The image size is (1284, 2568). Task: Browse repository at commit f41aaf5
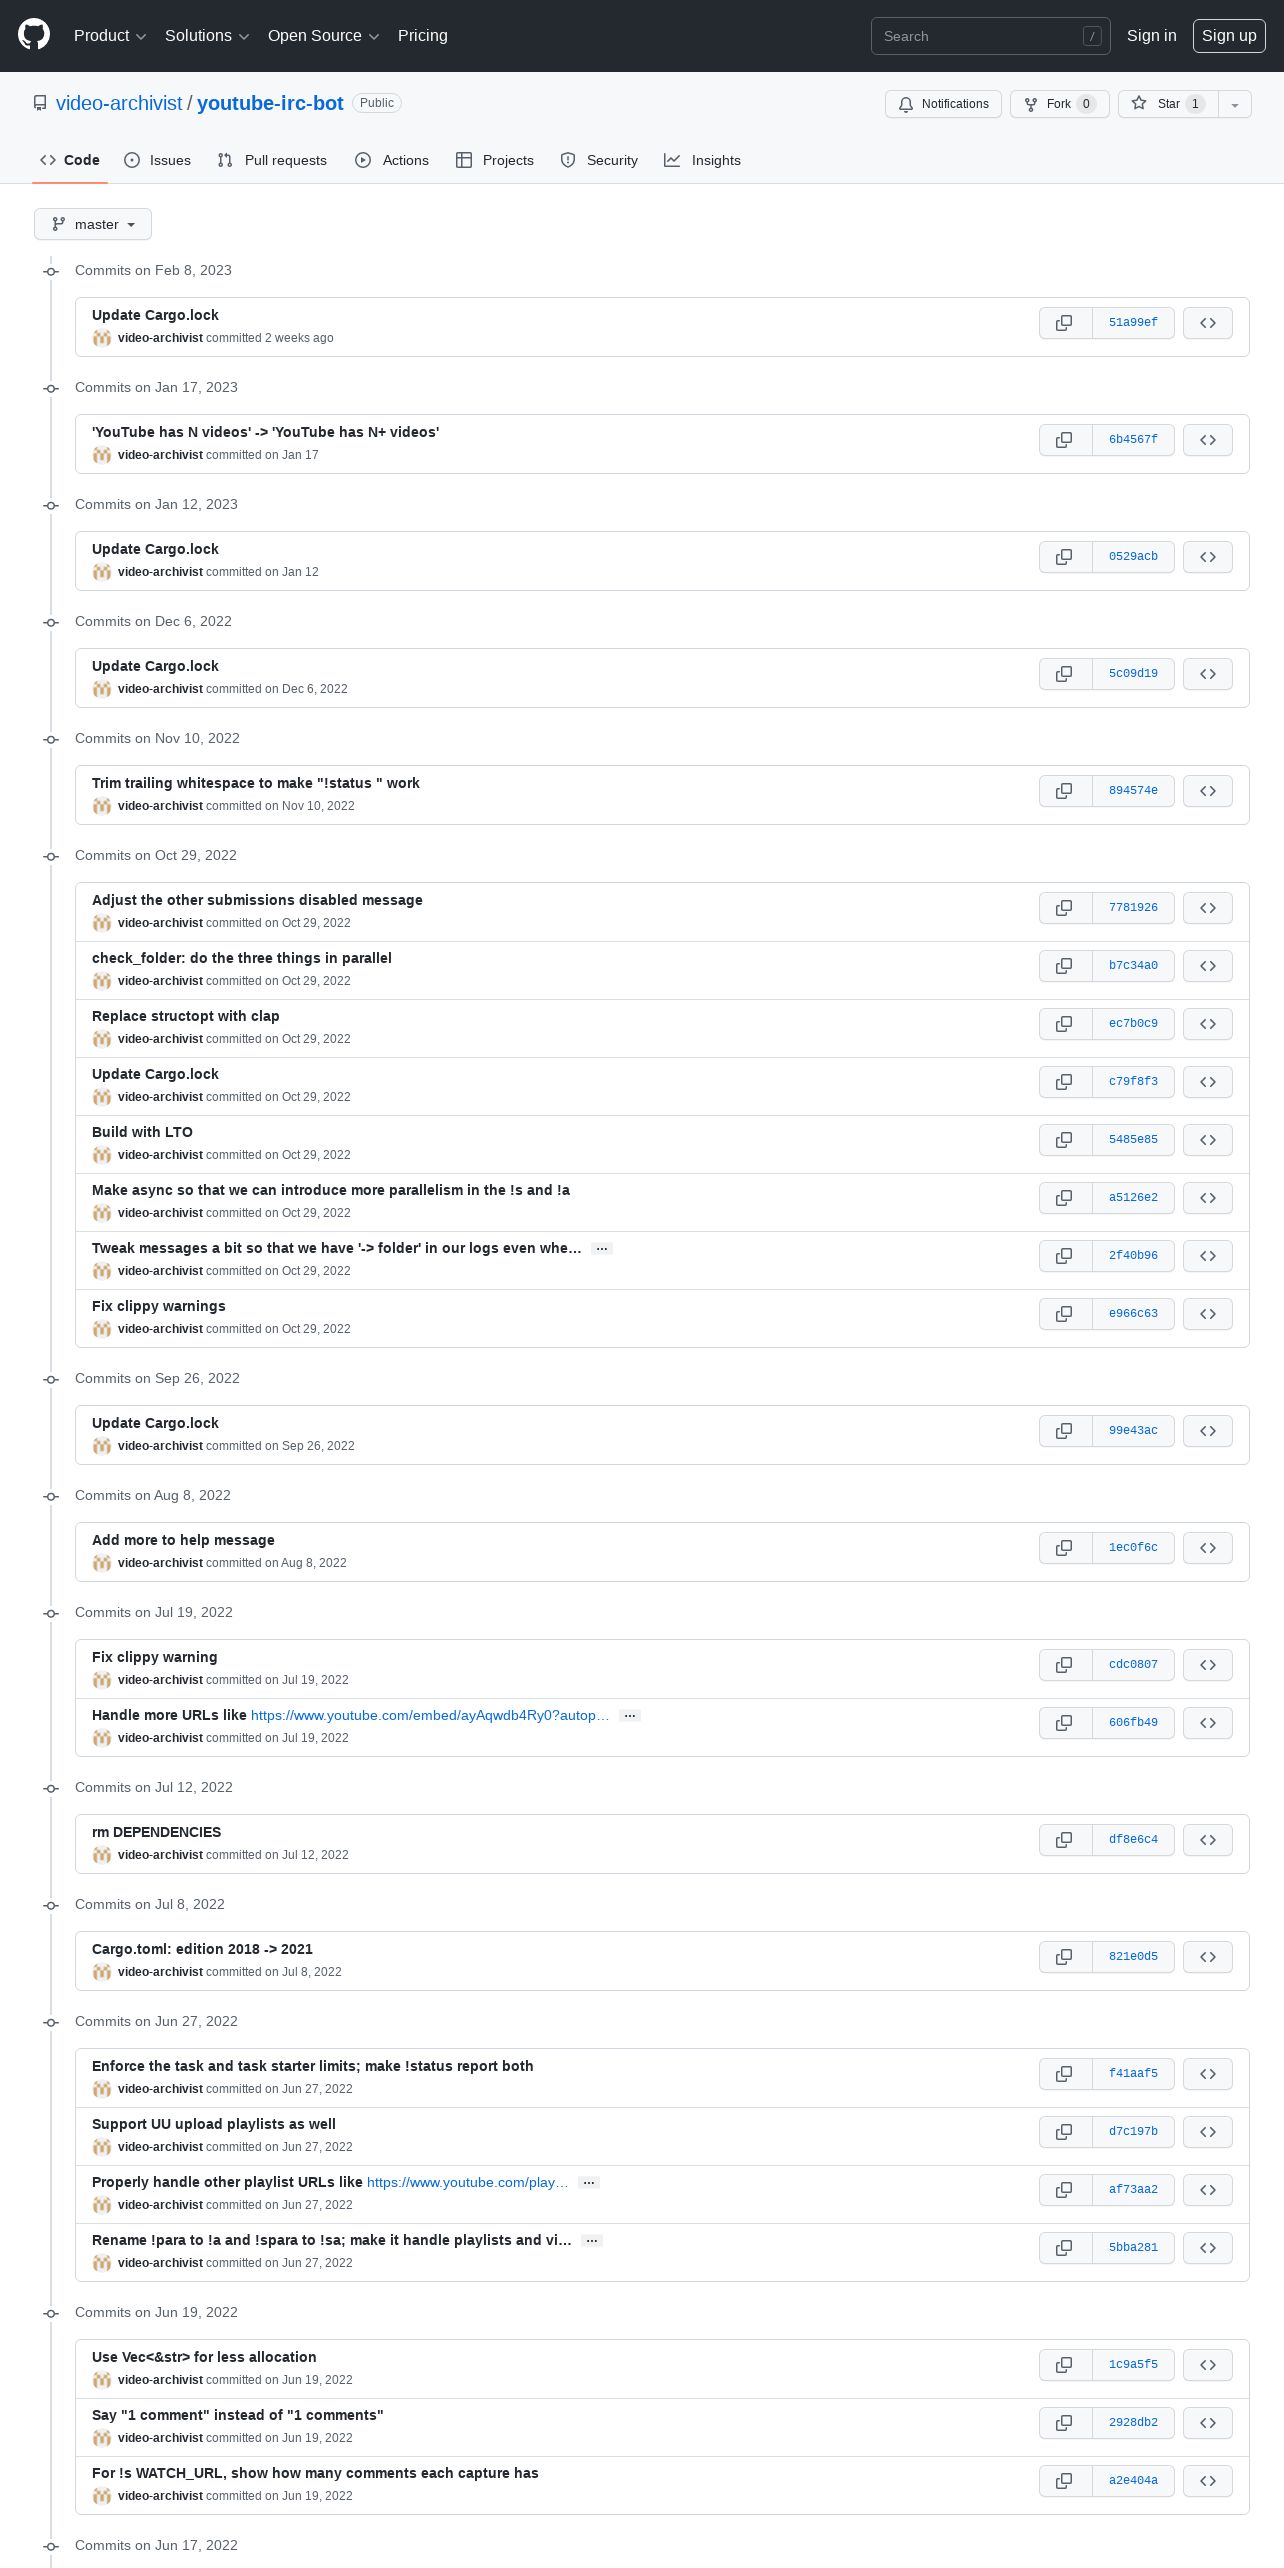coord(1208,2074)
